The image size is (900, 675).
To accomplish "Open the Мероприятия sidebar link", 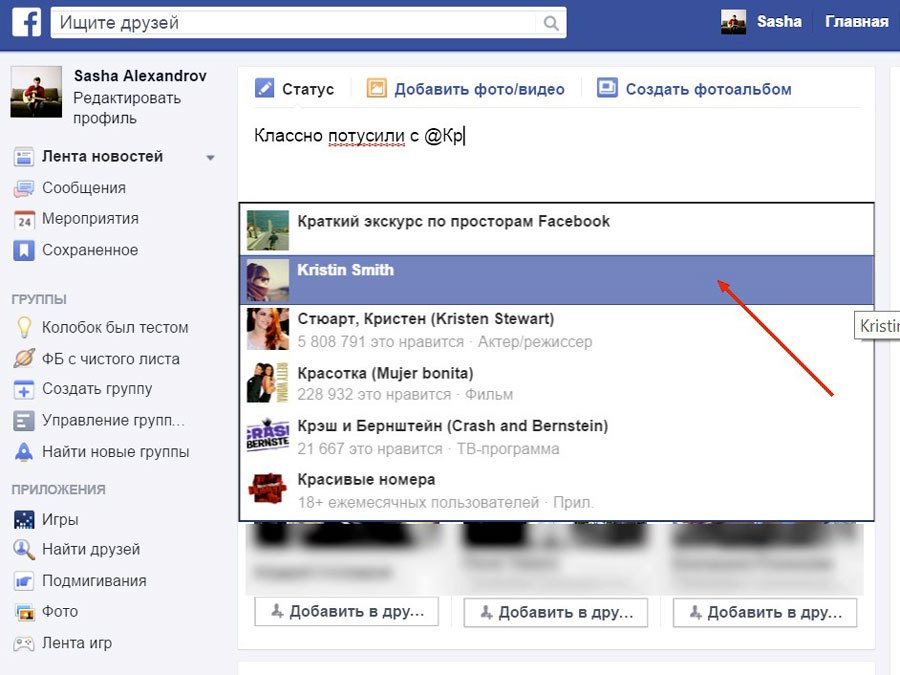I will coord(90,219).
